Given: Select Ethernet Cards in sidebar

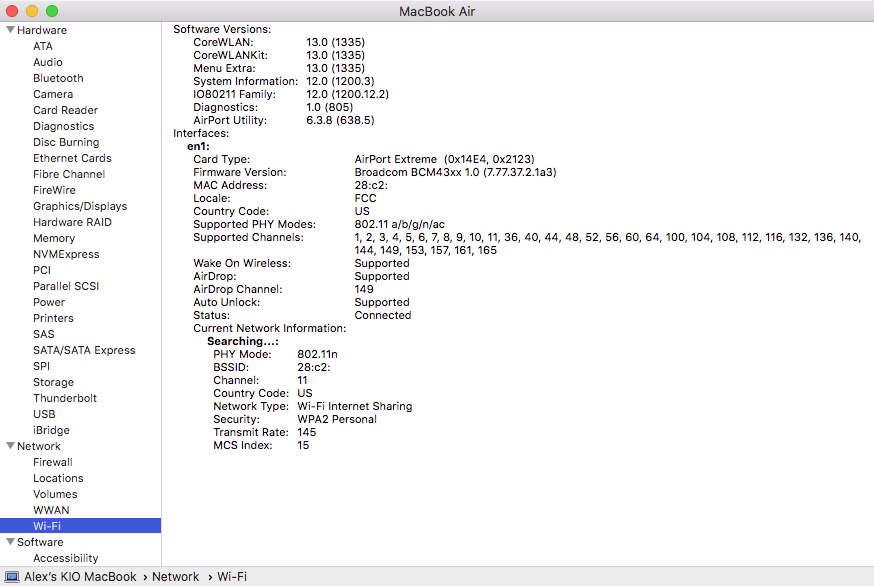Looking at the screenshot, I should coord(72,158).
